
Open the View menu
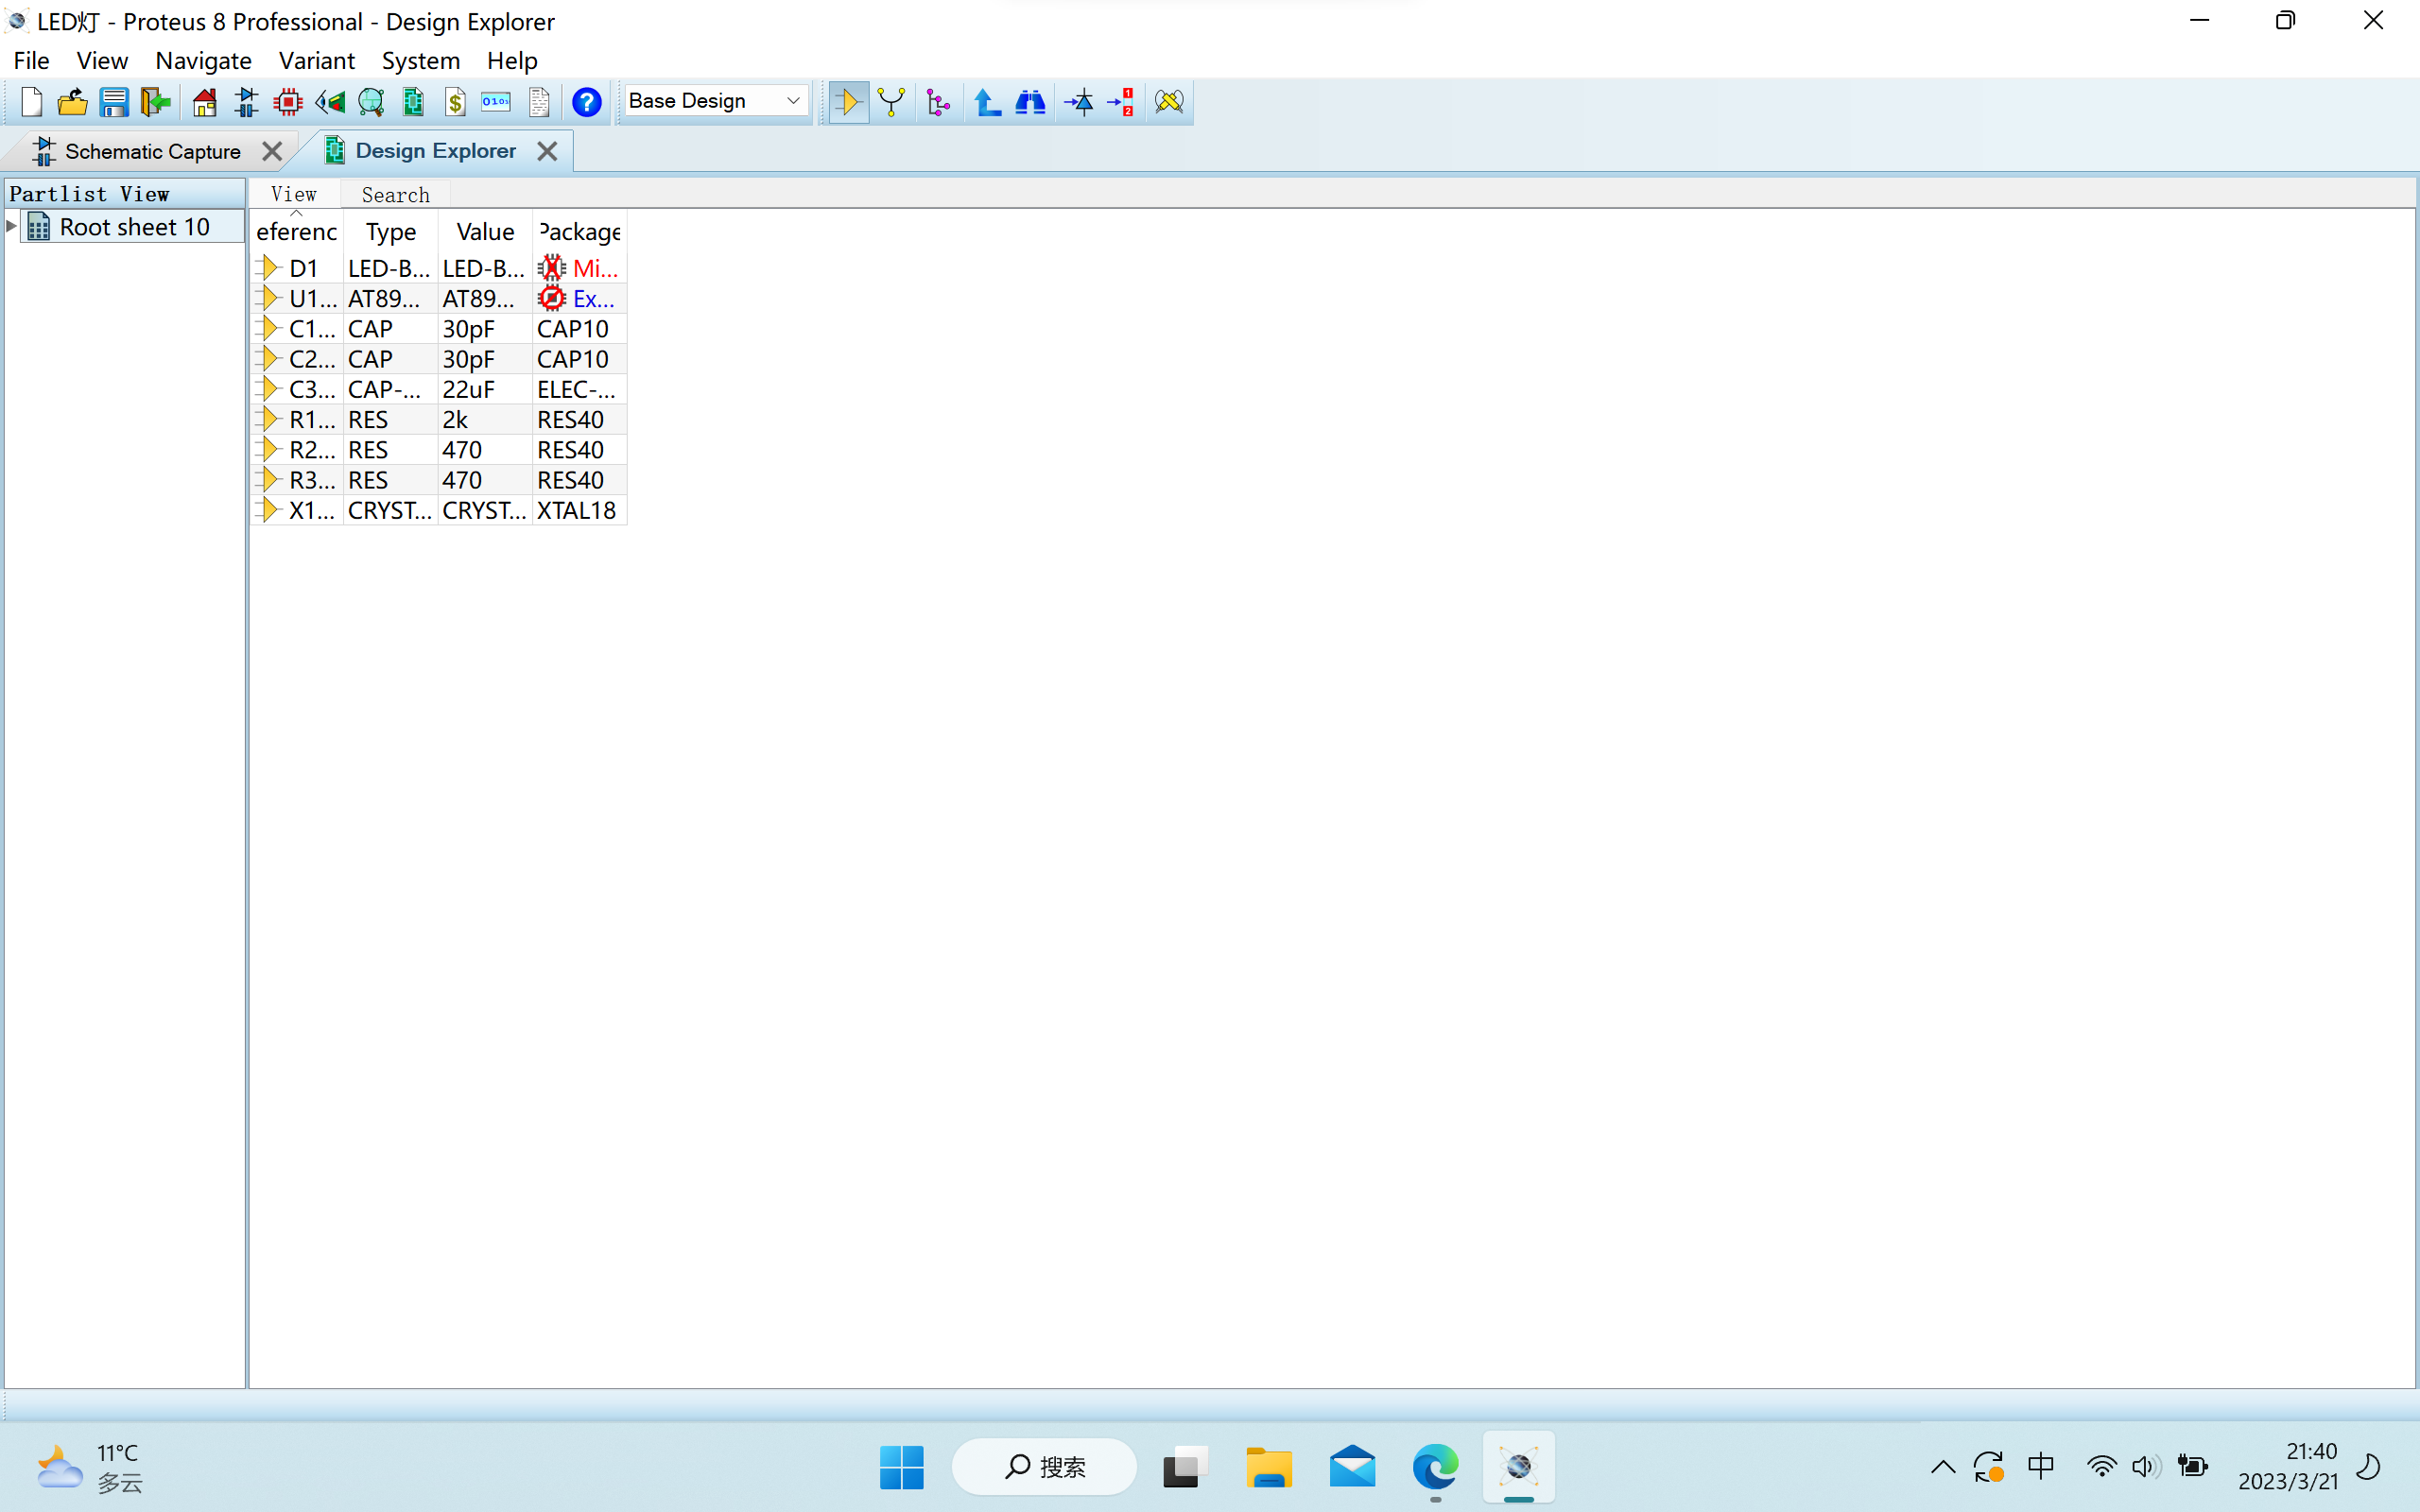pos(102,60)
